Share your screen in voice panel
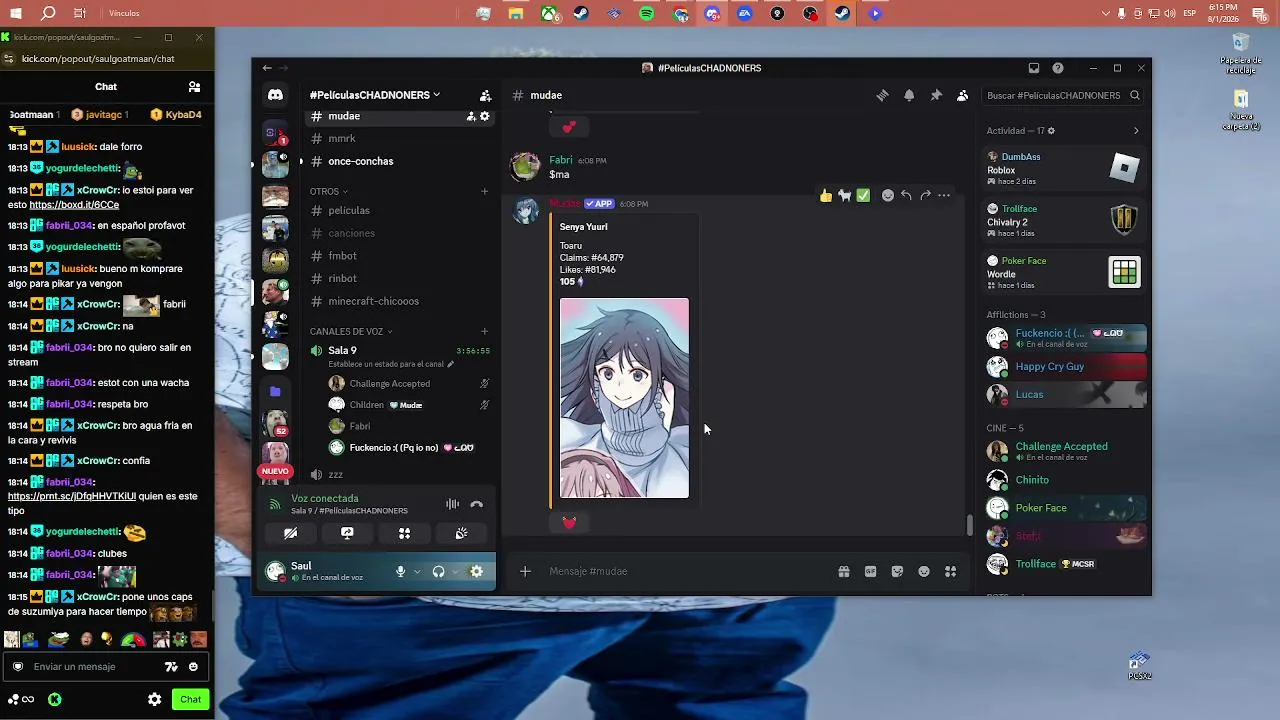 (347, 534)
